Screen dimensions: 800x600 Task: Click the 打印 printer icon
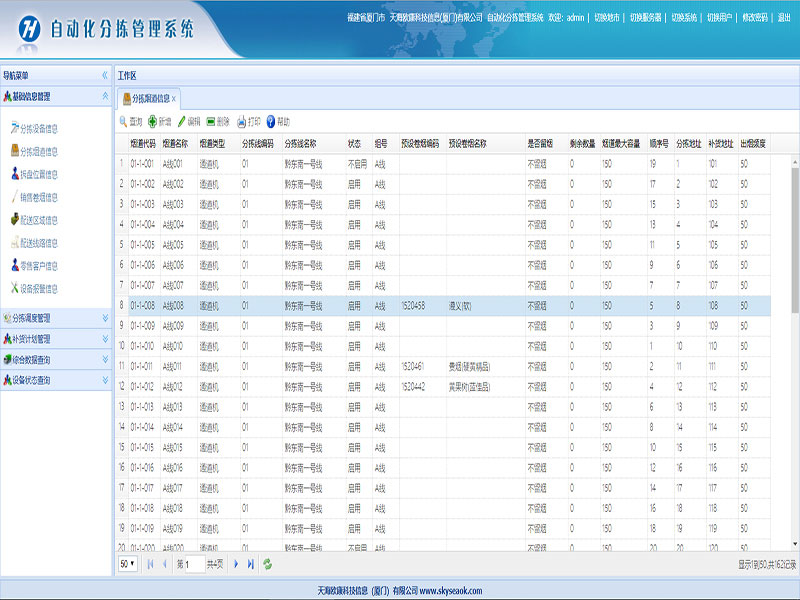point(241,121)
